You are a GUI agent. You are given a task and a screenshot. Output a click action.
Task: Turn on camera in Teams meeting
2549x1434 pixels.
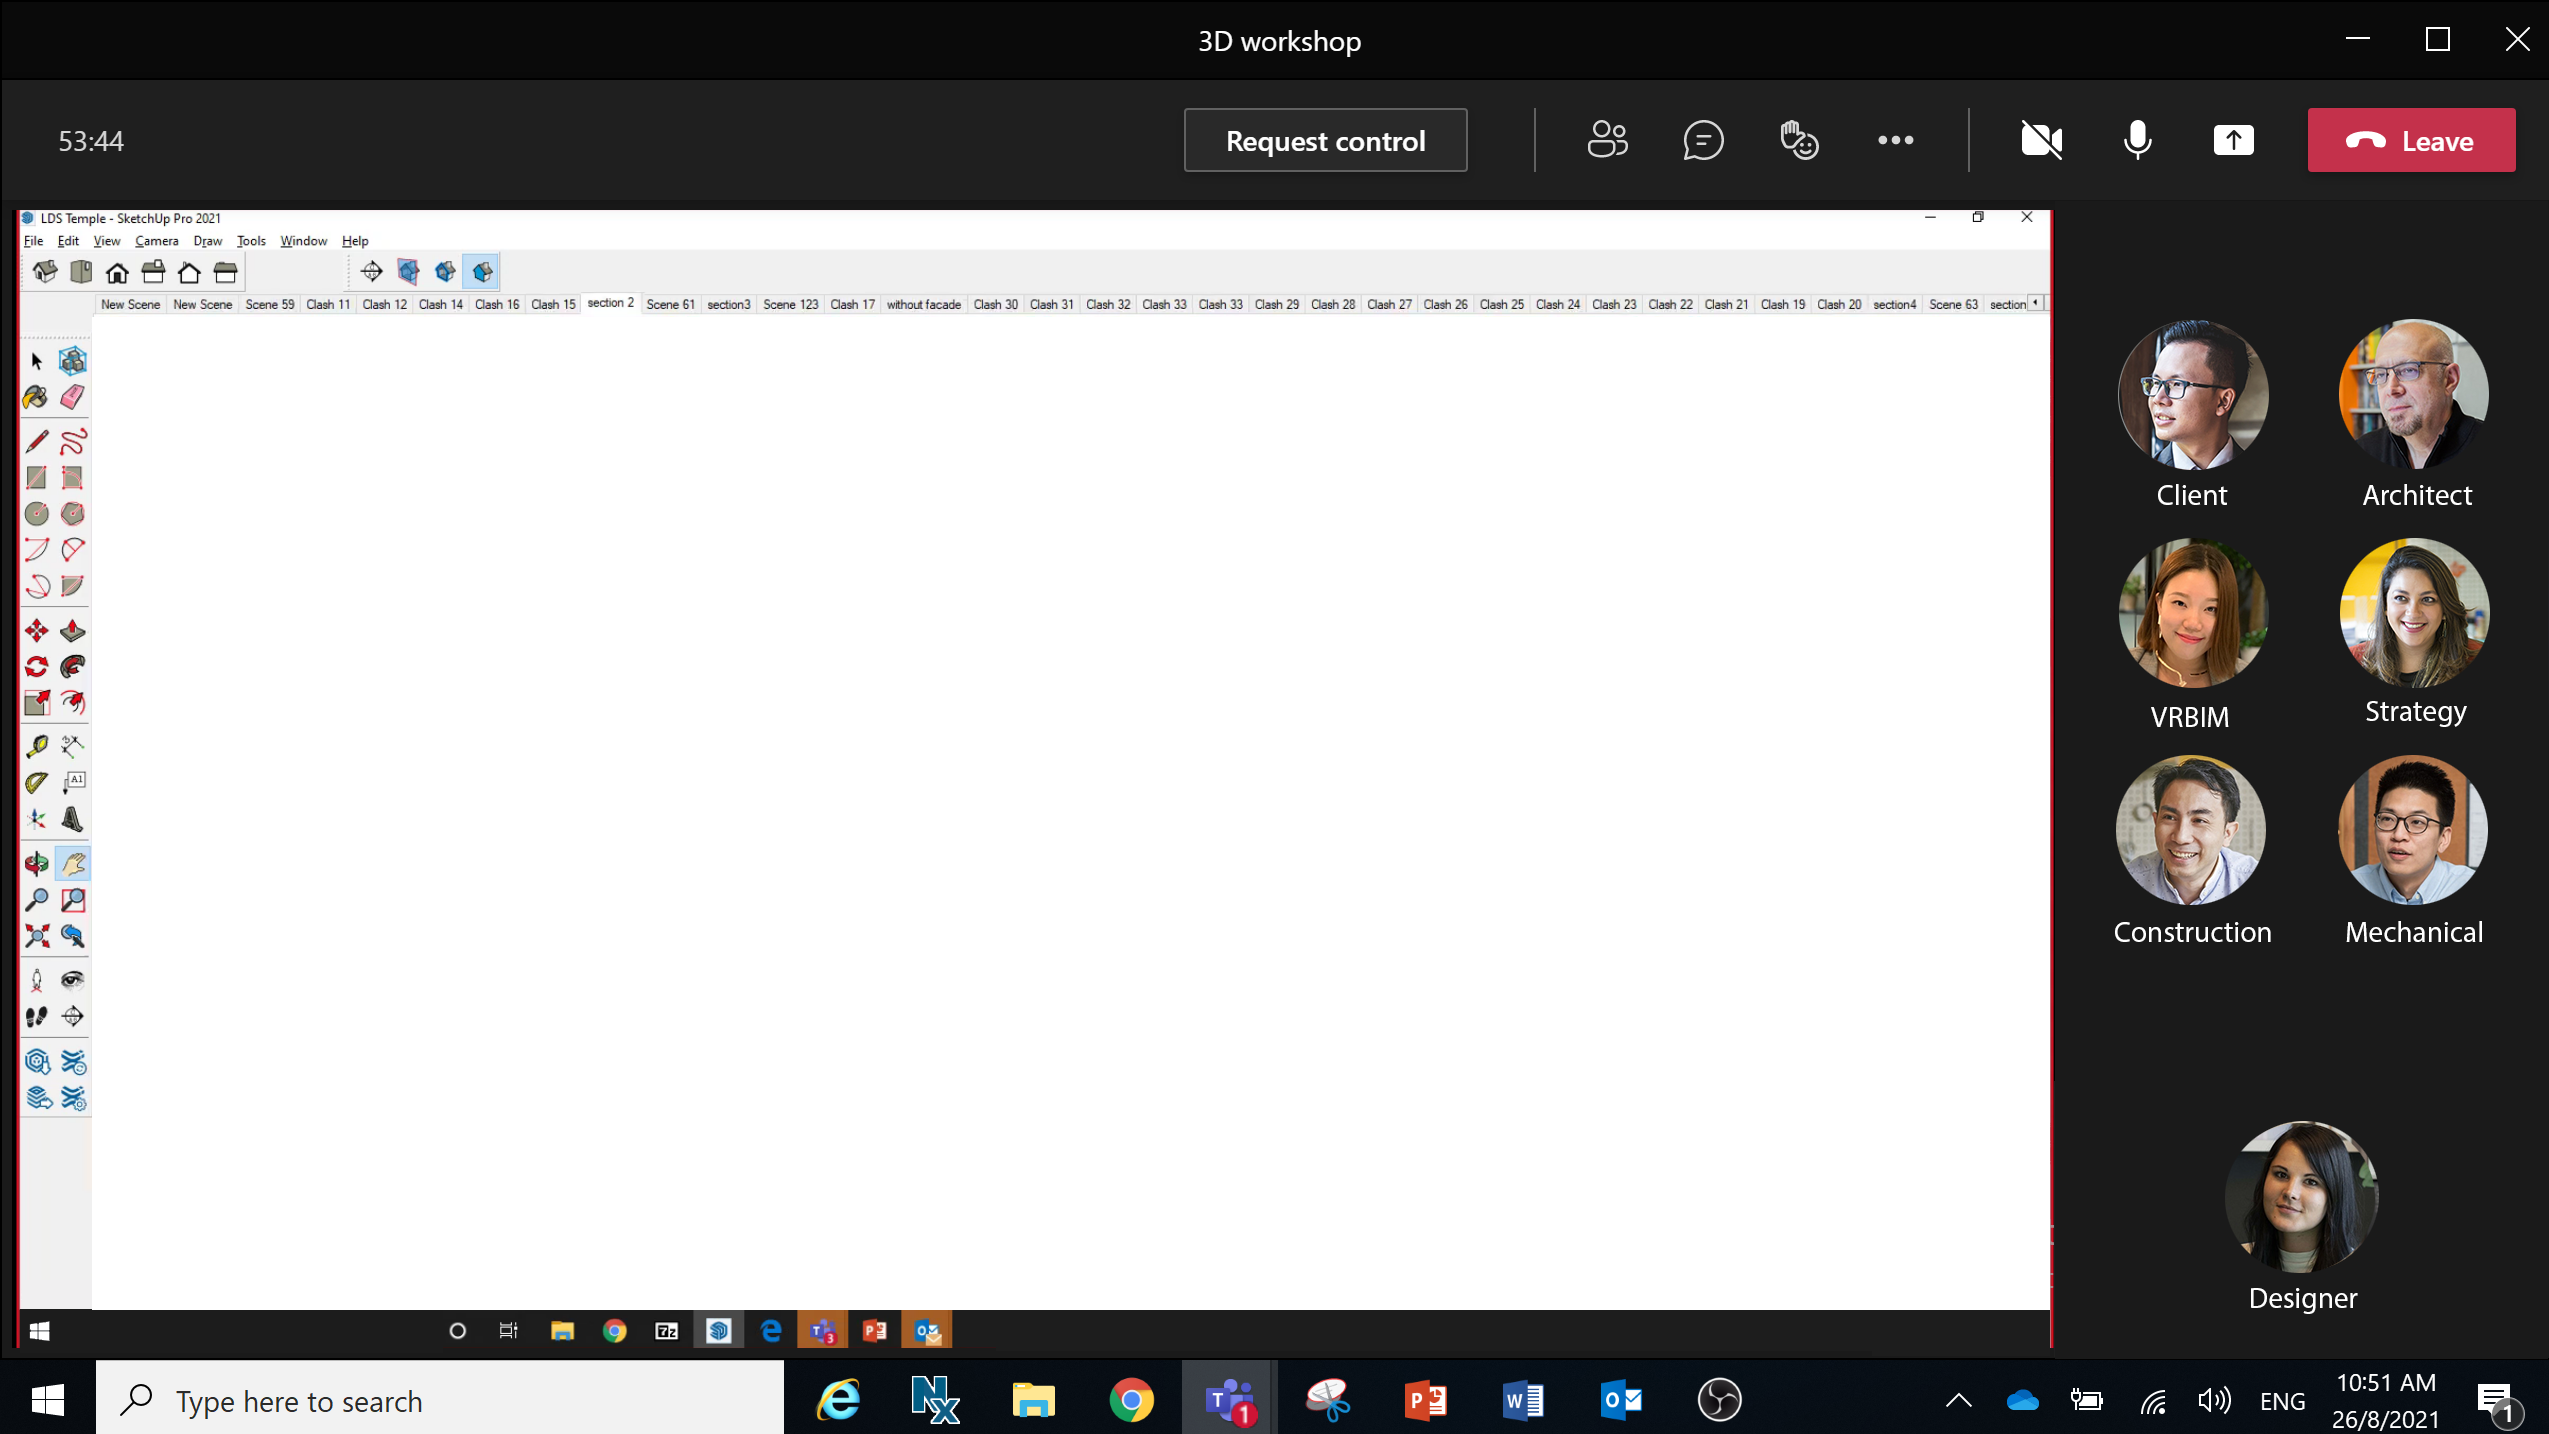(x=2041, y=141)
